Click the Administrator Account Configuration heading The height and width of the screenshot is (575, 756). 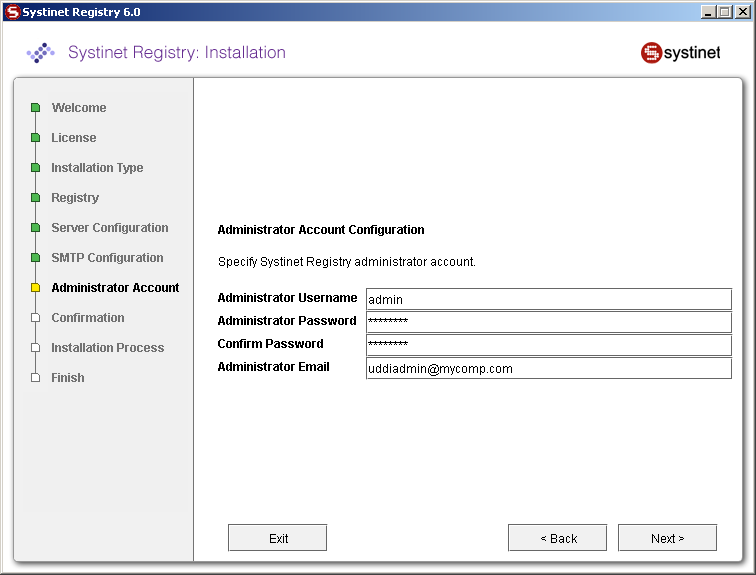321,230
